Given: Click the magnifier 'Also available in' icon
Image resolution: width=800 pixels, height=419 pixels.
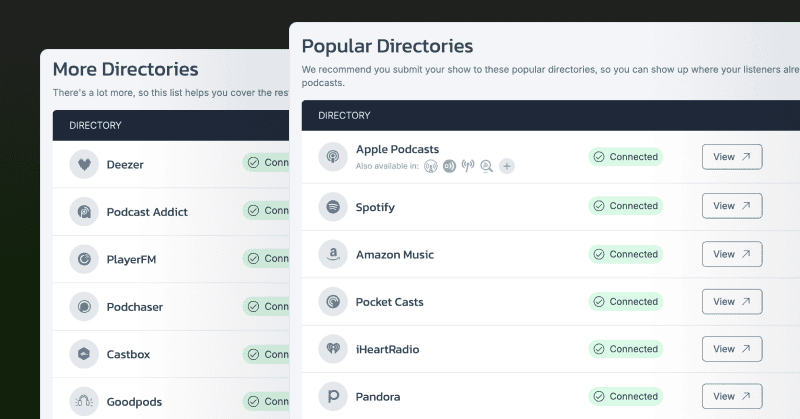Looking at the screenshot, I should pyautogui.click(x=487, y=166).
